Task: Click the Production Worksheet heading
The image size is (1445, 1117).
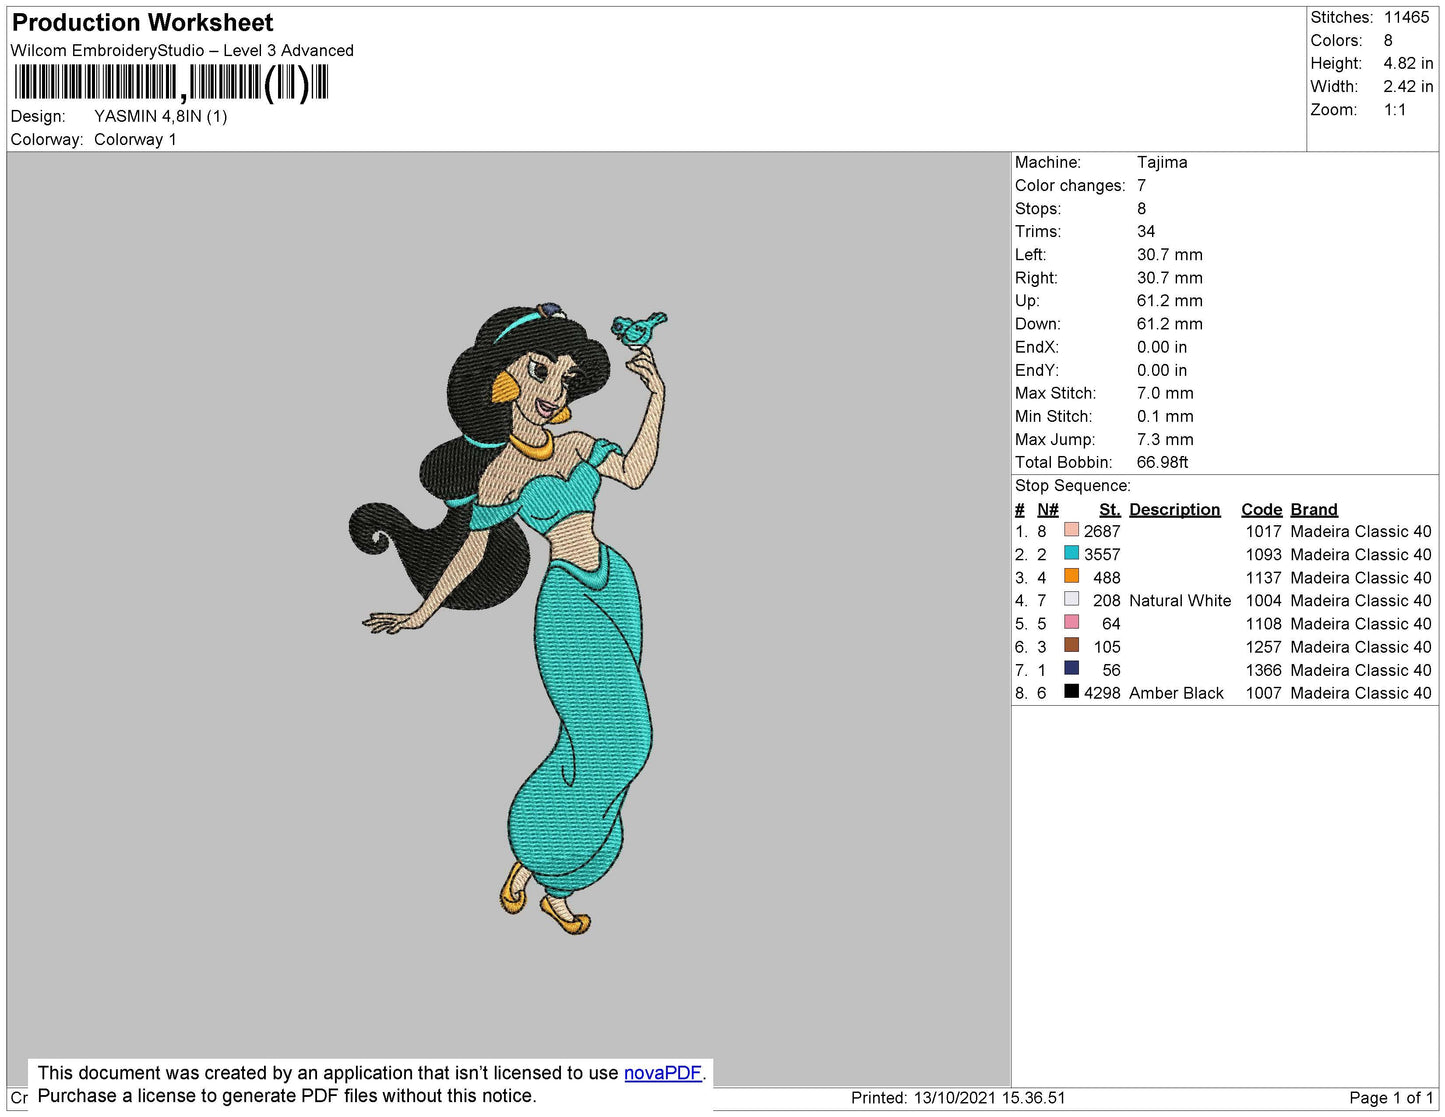Action: tap(142, 22)
